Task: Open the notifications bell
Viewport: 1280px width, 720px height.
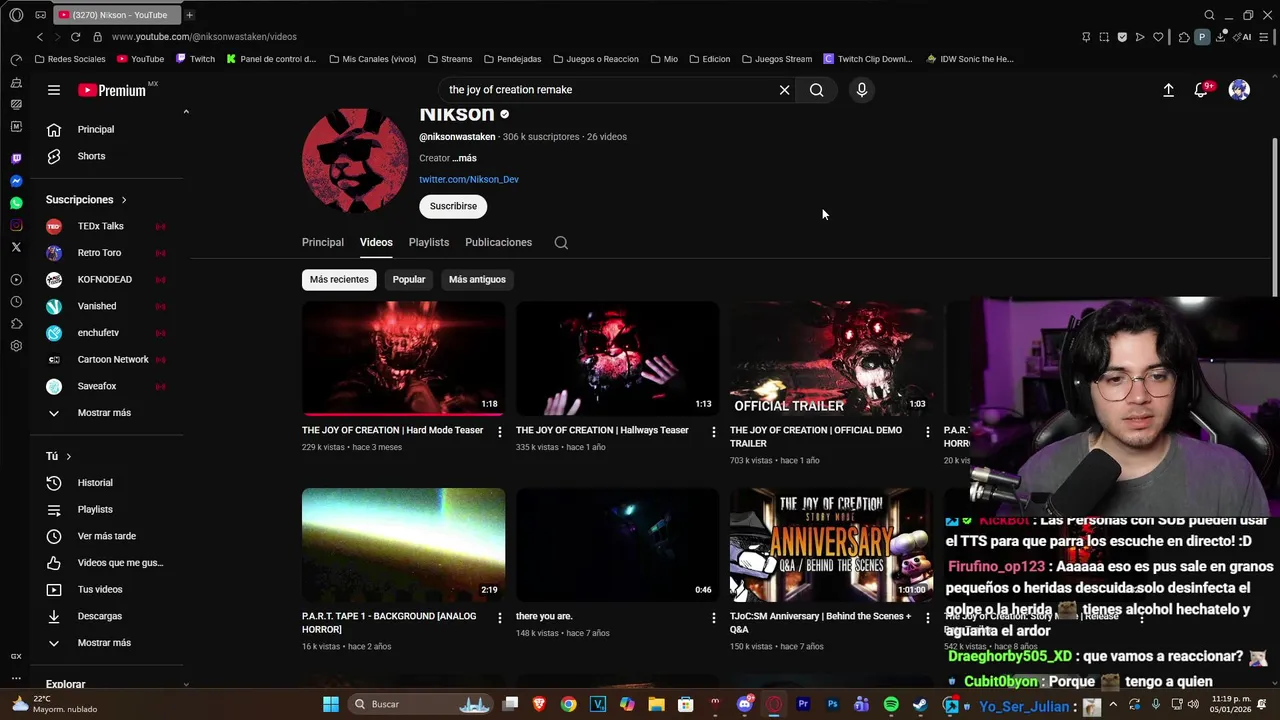Action: tap(1201, 90)
